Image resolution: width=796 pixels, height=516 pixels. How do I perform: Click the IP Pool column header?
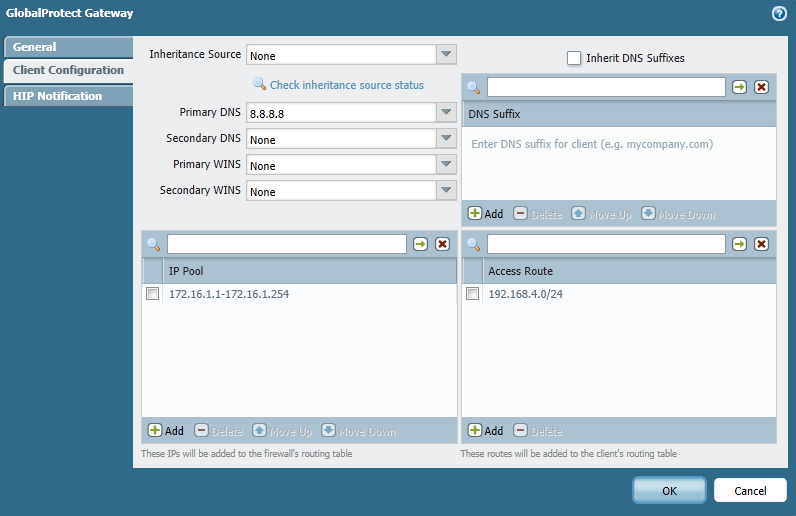coord(310,271)
